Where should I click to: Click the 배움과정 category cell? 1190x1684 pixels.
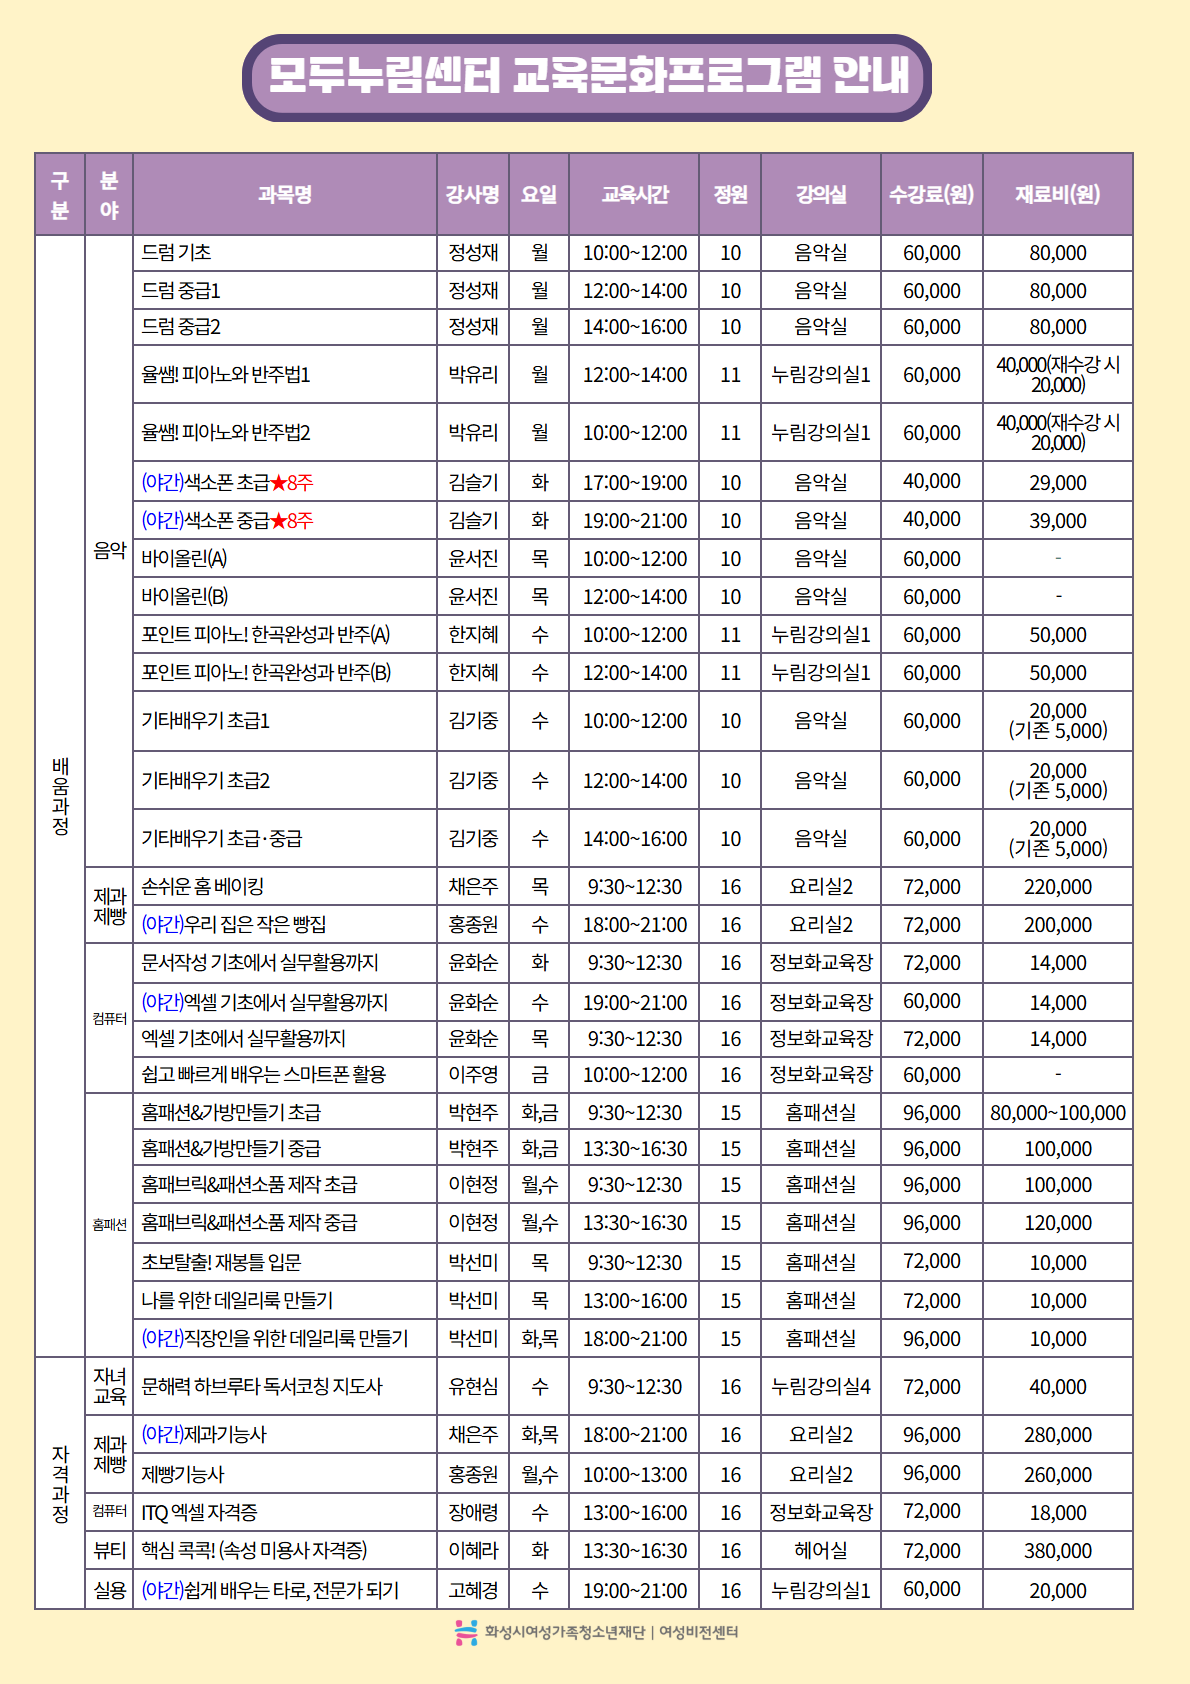tap(60, 796)
